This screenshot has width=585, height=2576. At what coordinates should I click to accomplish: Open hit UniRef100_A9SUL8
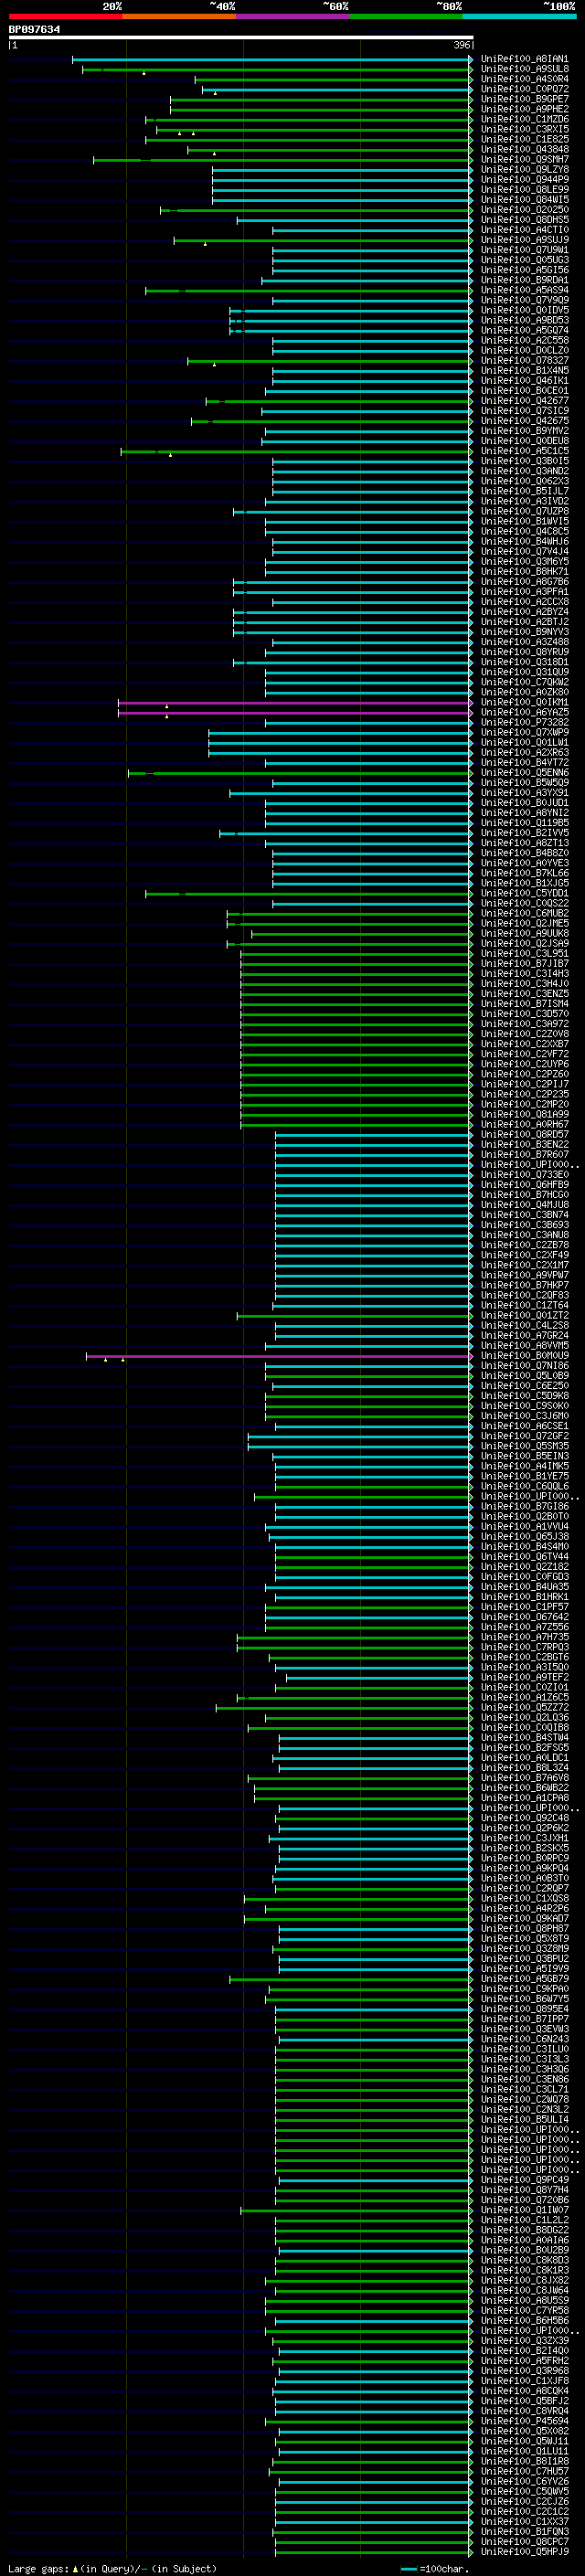[524, 69]
